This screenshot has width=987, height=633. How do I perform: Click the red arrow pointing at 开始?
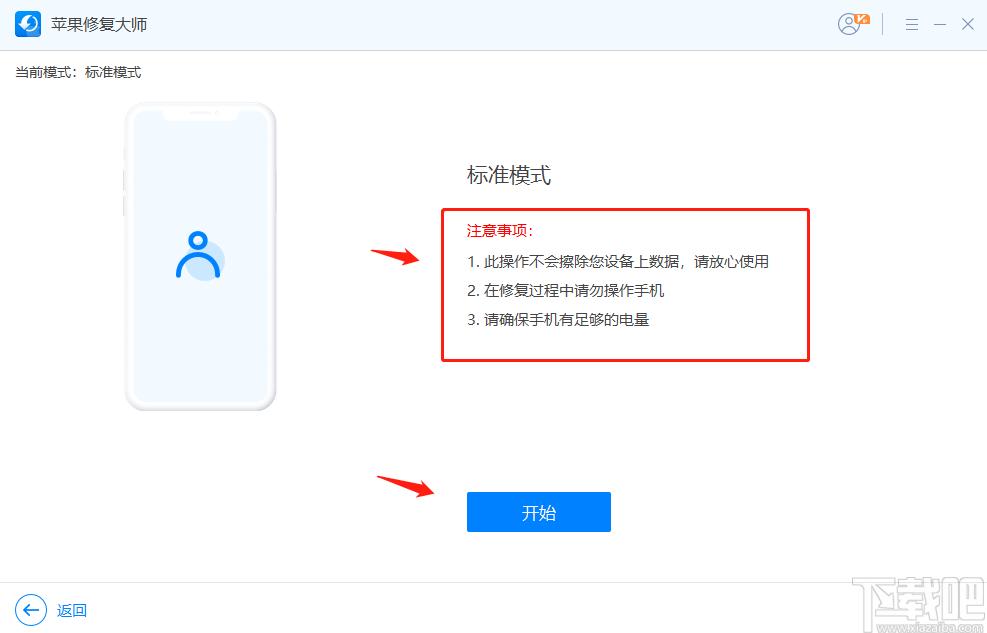[405, 486]
